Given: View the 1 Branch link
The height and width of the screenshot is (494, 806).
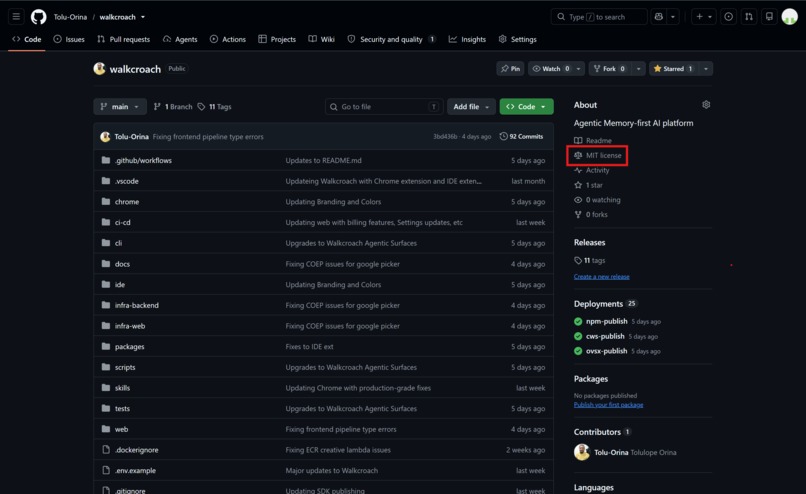Looking at the screenshot, I should pyautogui.click(x=173, y=106).
